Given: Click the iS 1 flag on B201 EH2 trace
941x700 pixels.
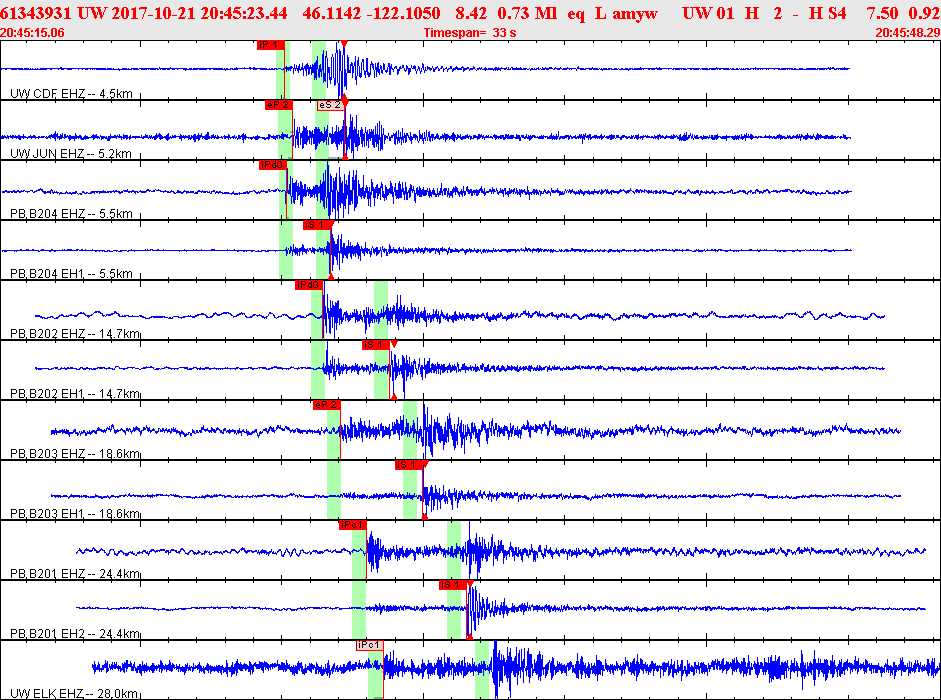Looking at the screenshot, I should pyautogui.click(x=452, y=585).
